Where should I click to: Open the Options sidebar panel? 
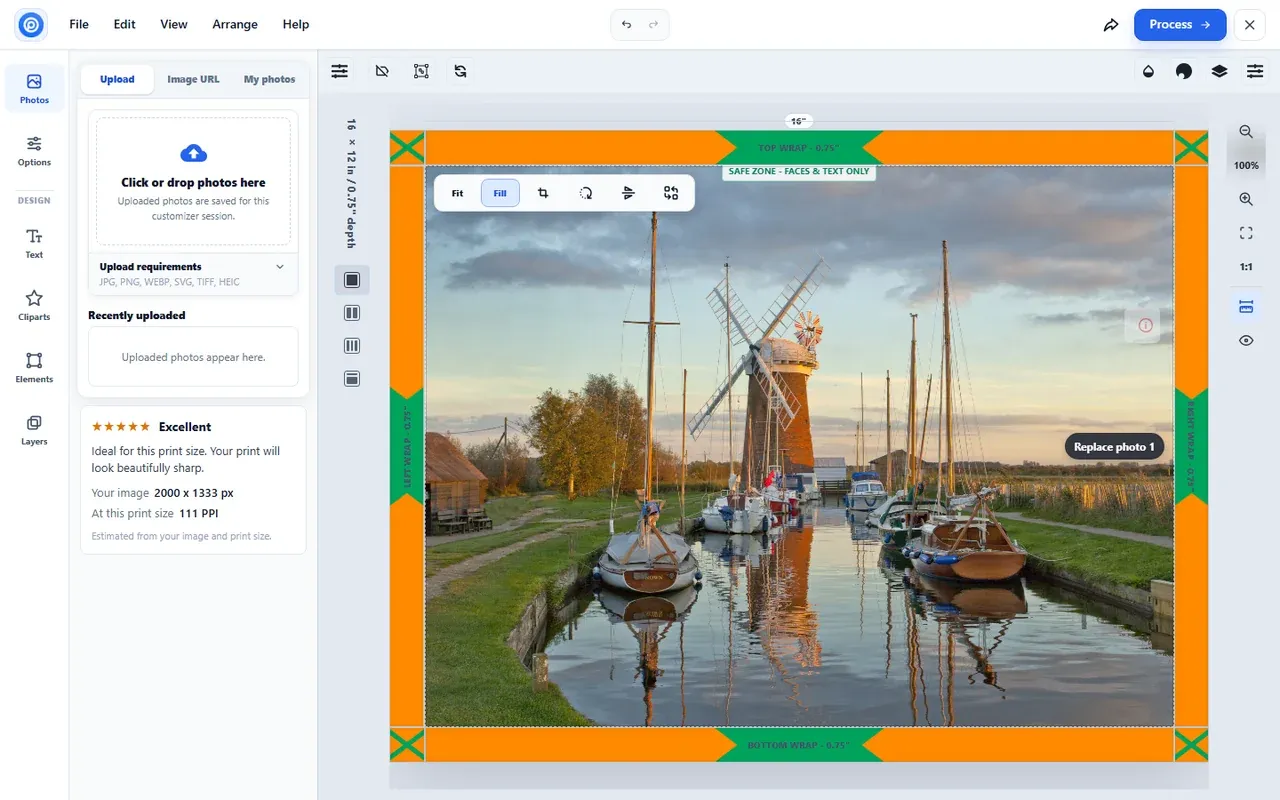click(x=34, y=151)
